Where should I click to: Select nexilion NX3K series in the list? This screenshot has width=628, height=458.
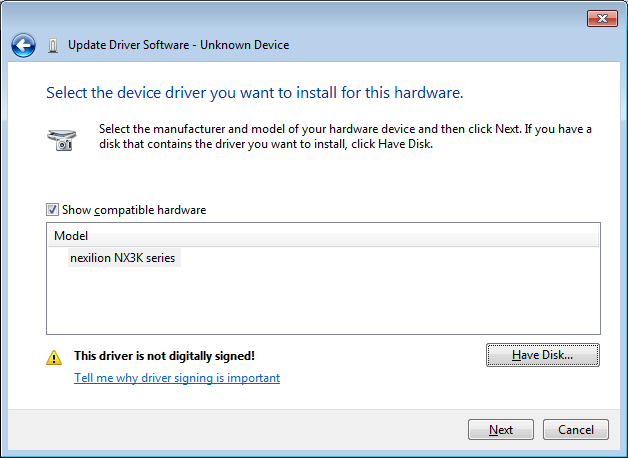click(122, 258)
